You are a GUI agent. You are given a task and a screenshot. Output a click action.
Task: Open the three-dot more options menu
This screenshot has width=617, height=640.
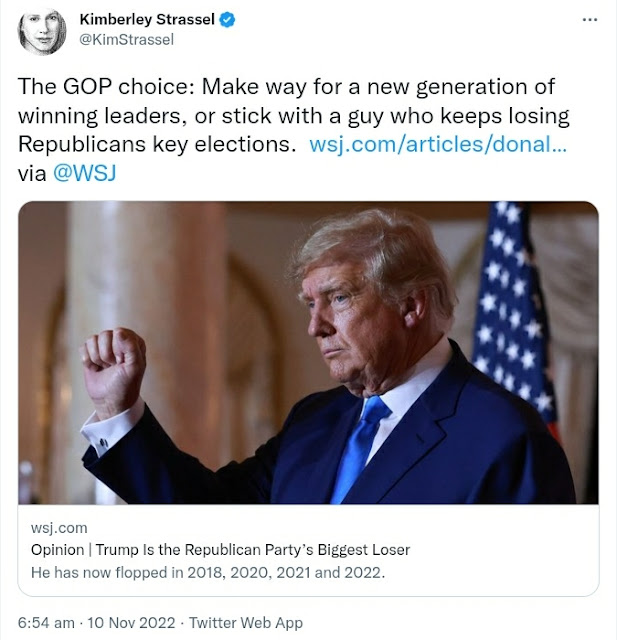coord(590,19)
